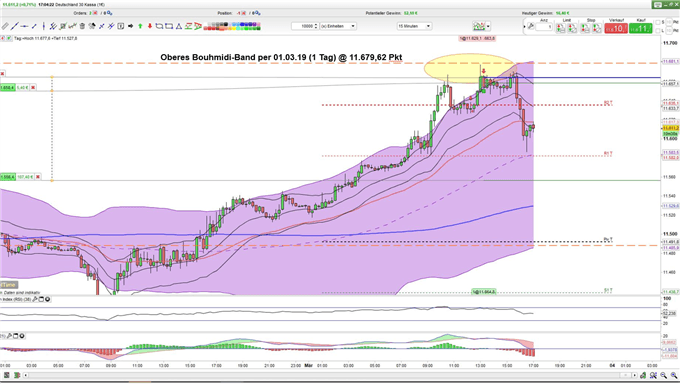Select the trash delete-objects tool
This screenshot has height=384, width=680.
82,26
